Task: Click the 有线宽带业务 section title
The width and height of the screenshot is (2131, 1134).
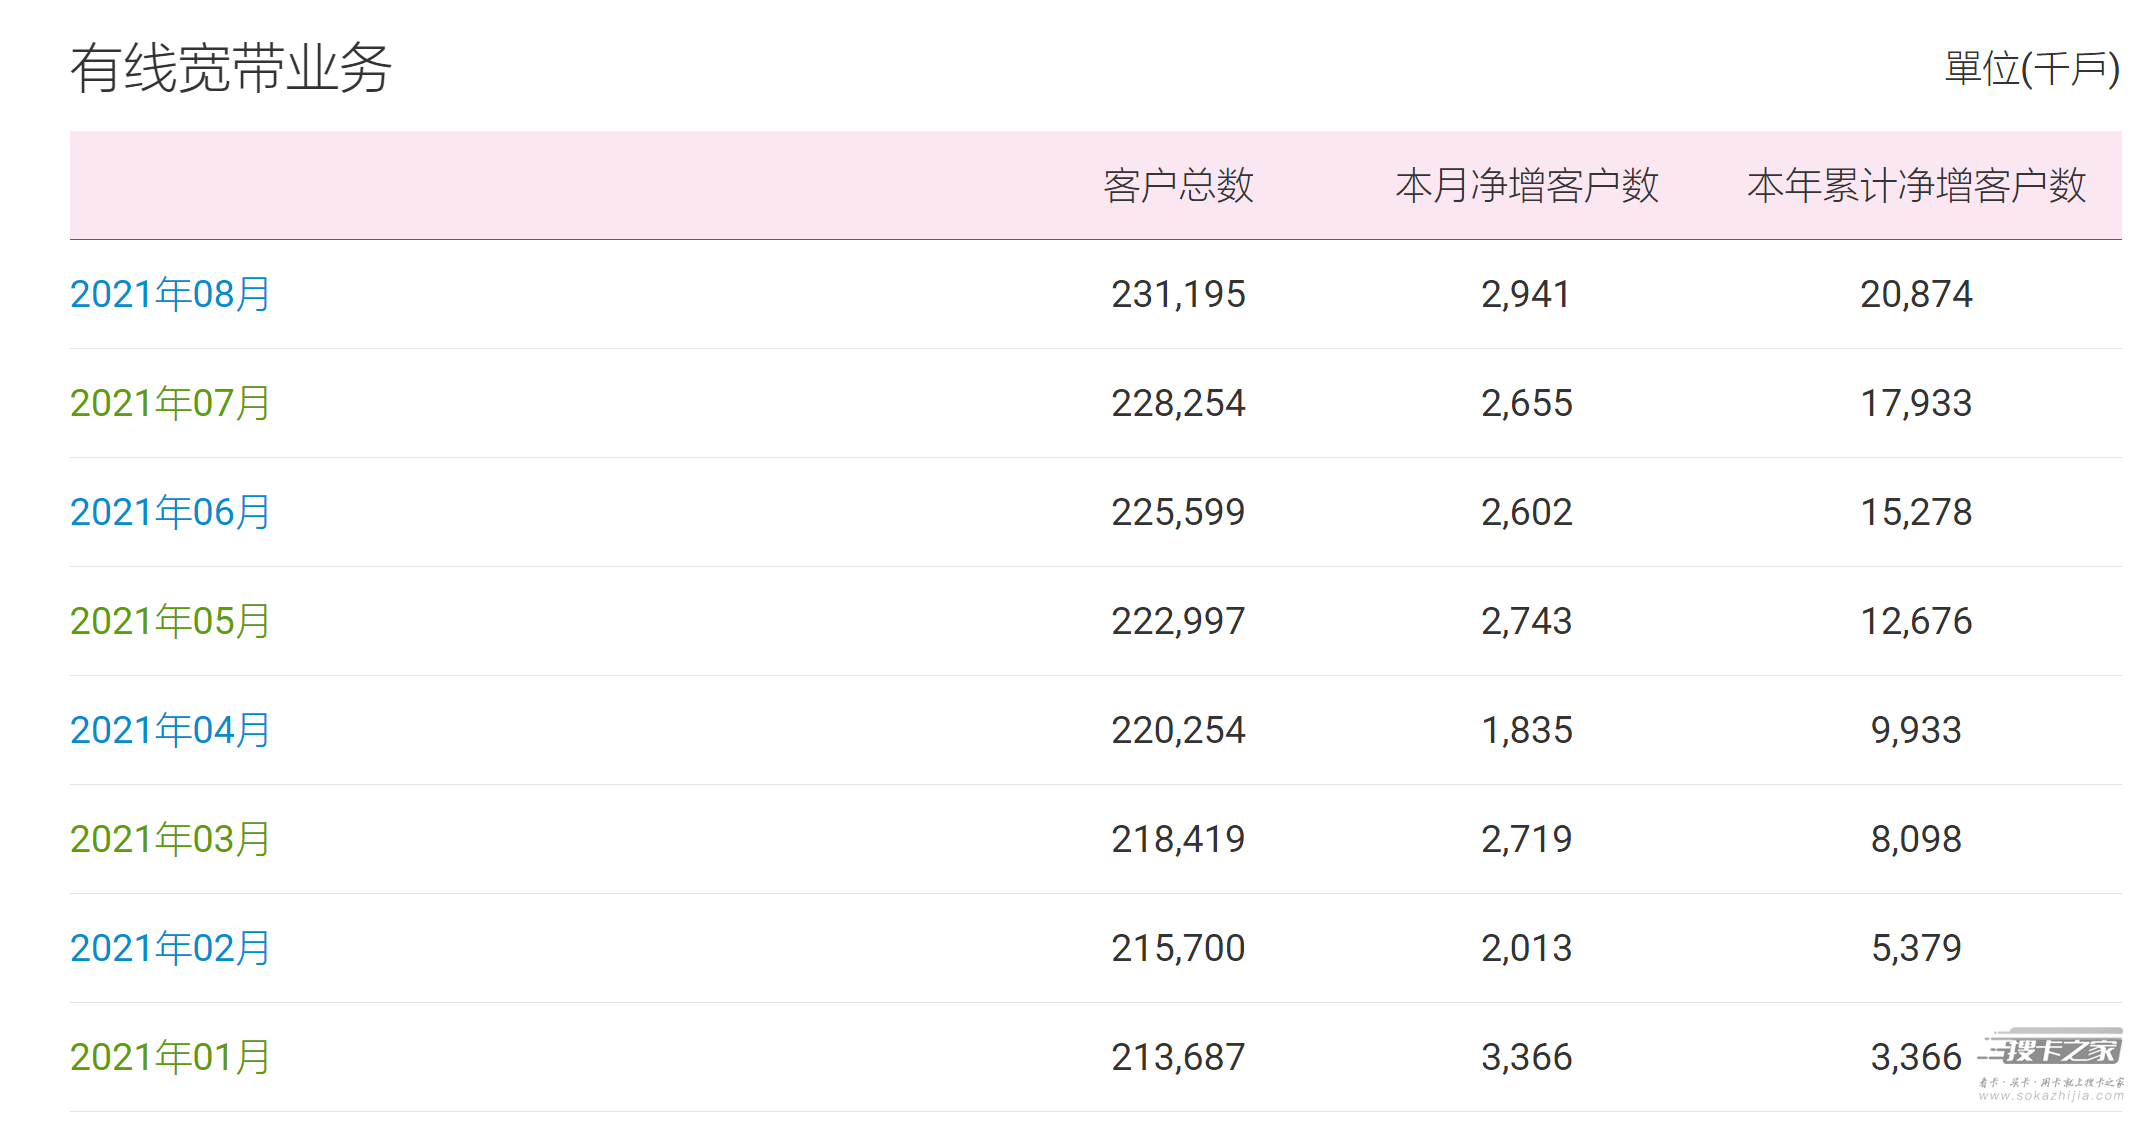Action: tap(231, 68)
